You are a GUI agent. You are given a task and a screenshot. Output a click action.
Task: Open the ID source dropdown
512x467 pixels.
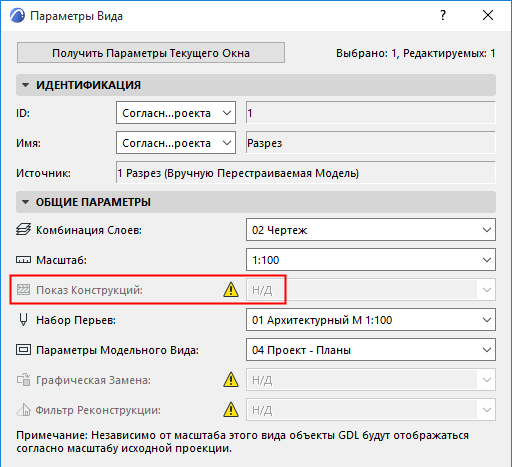(x=176, y=113)
